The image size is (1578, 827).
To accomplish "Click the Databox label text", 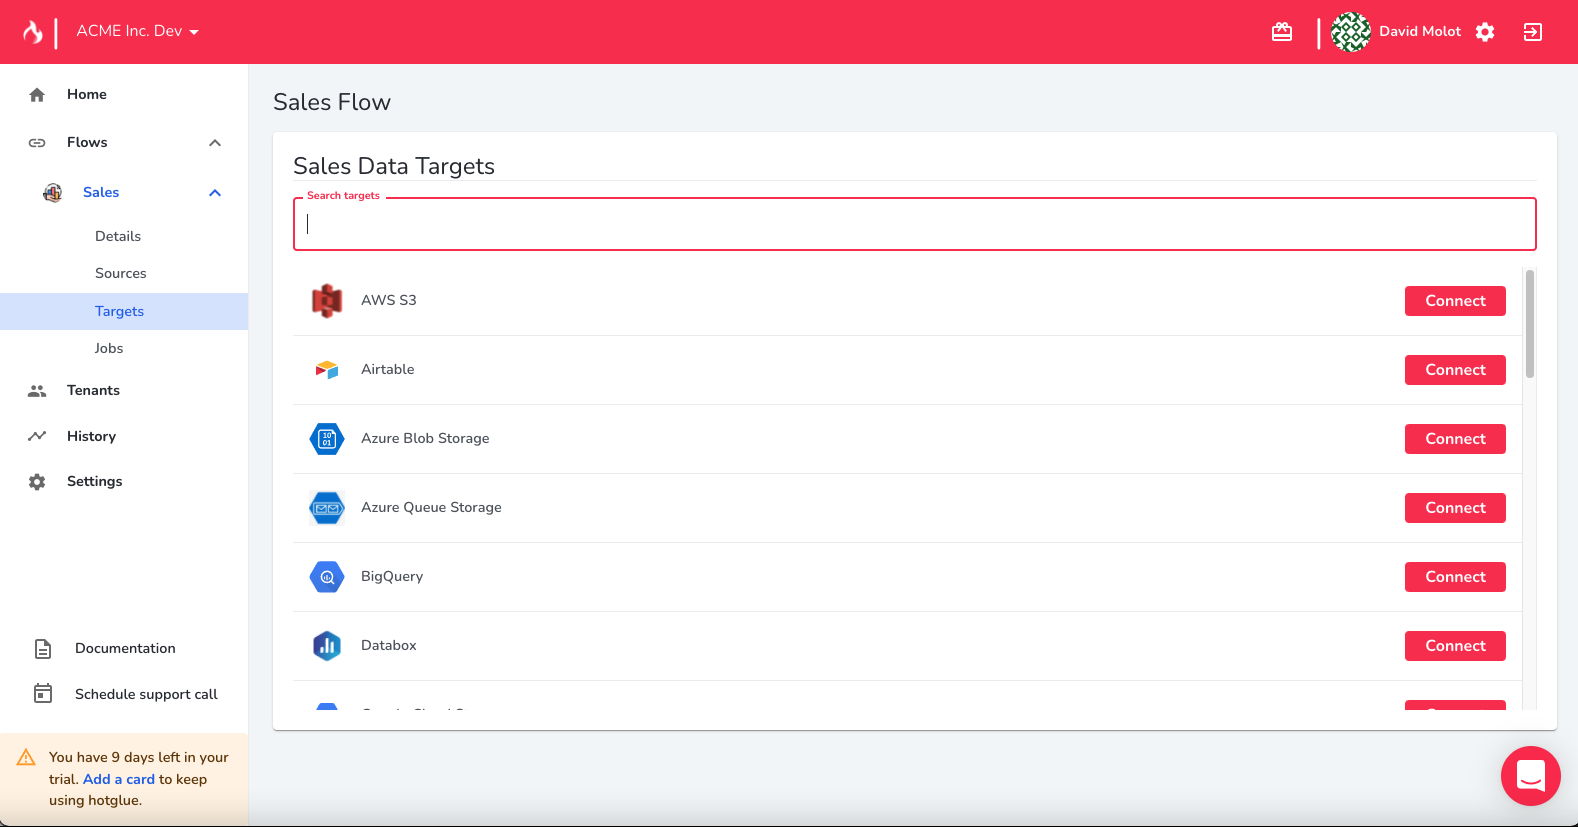I will pos(389,645).
